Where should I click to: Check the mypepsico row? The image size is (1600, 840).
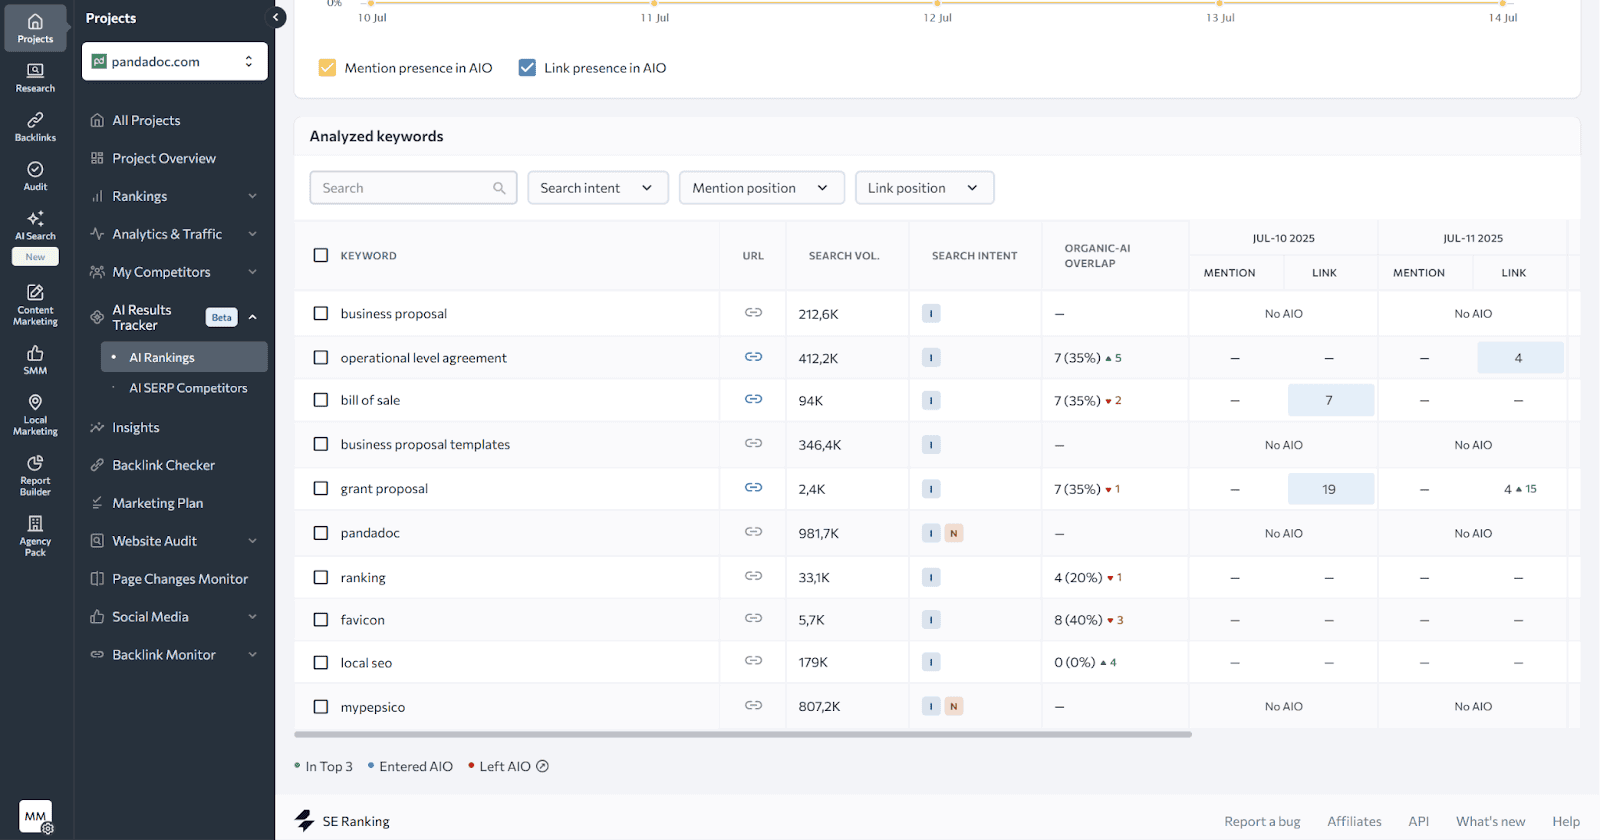click(321, 706)
